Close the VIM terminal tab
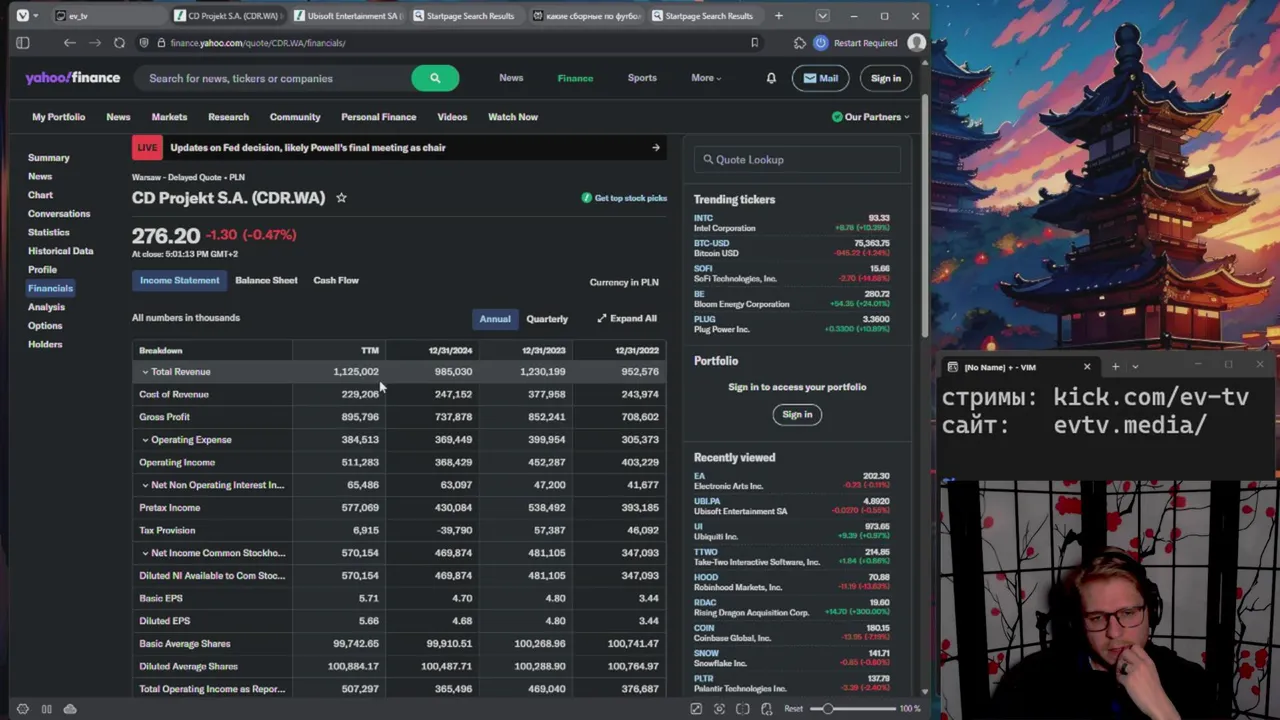1280x720 pixels. click(1087, 367)
